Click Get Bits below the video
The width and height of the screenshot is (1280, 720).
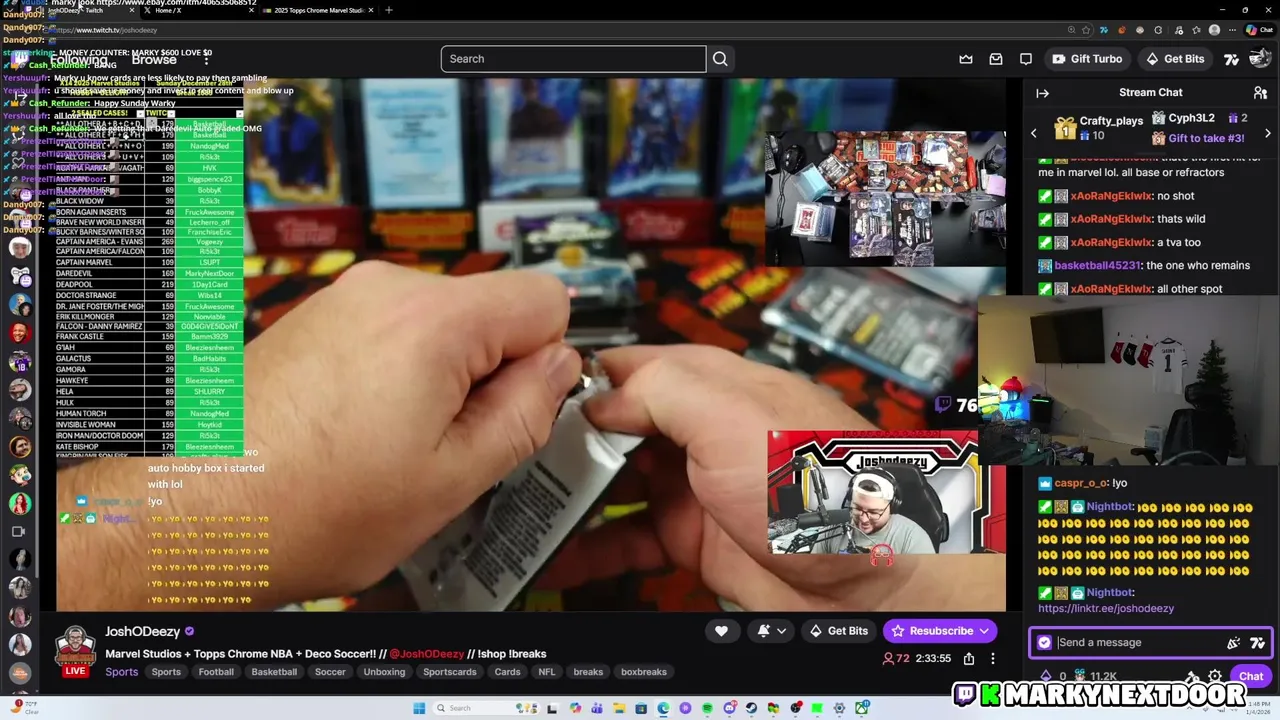839,631
